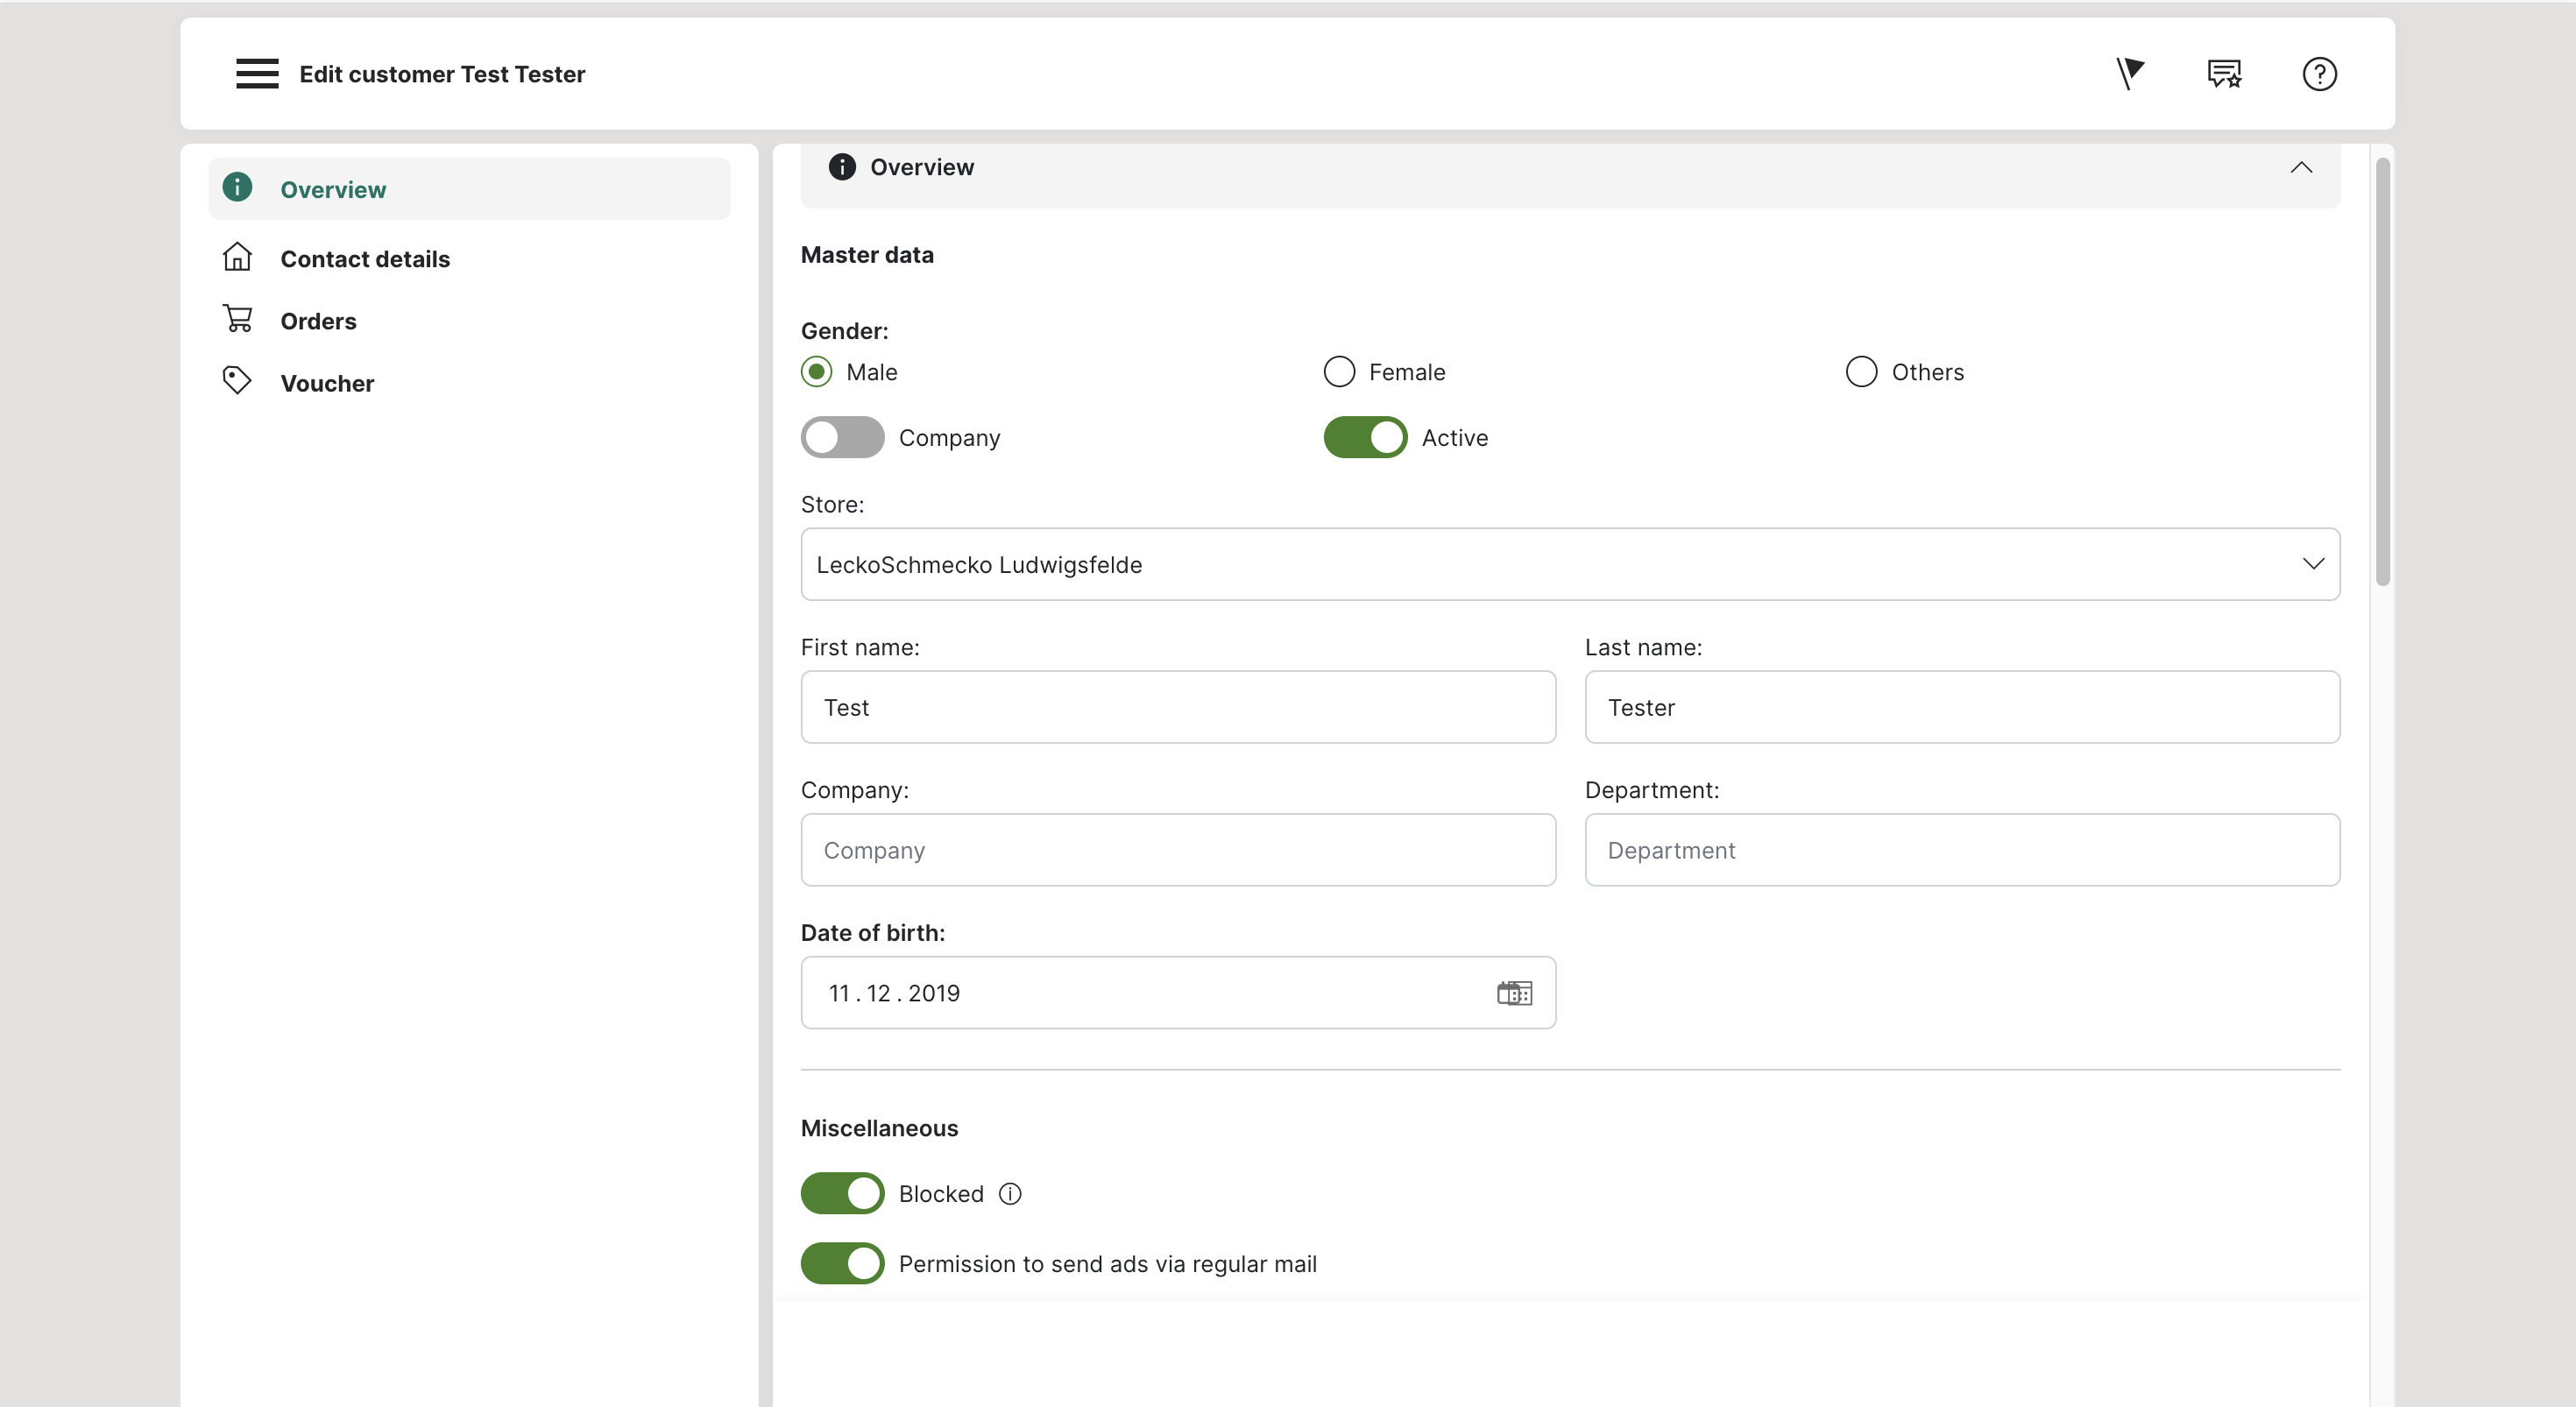Select the Others gender option
Screen dimensions: 2576x1407
point(1861,372)
